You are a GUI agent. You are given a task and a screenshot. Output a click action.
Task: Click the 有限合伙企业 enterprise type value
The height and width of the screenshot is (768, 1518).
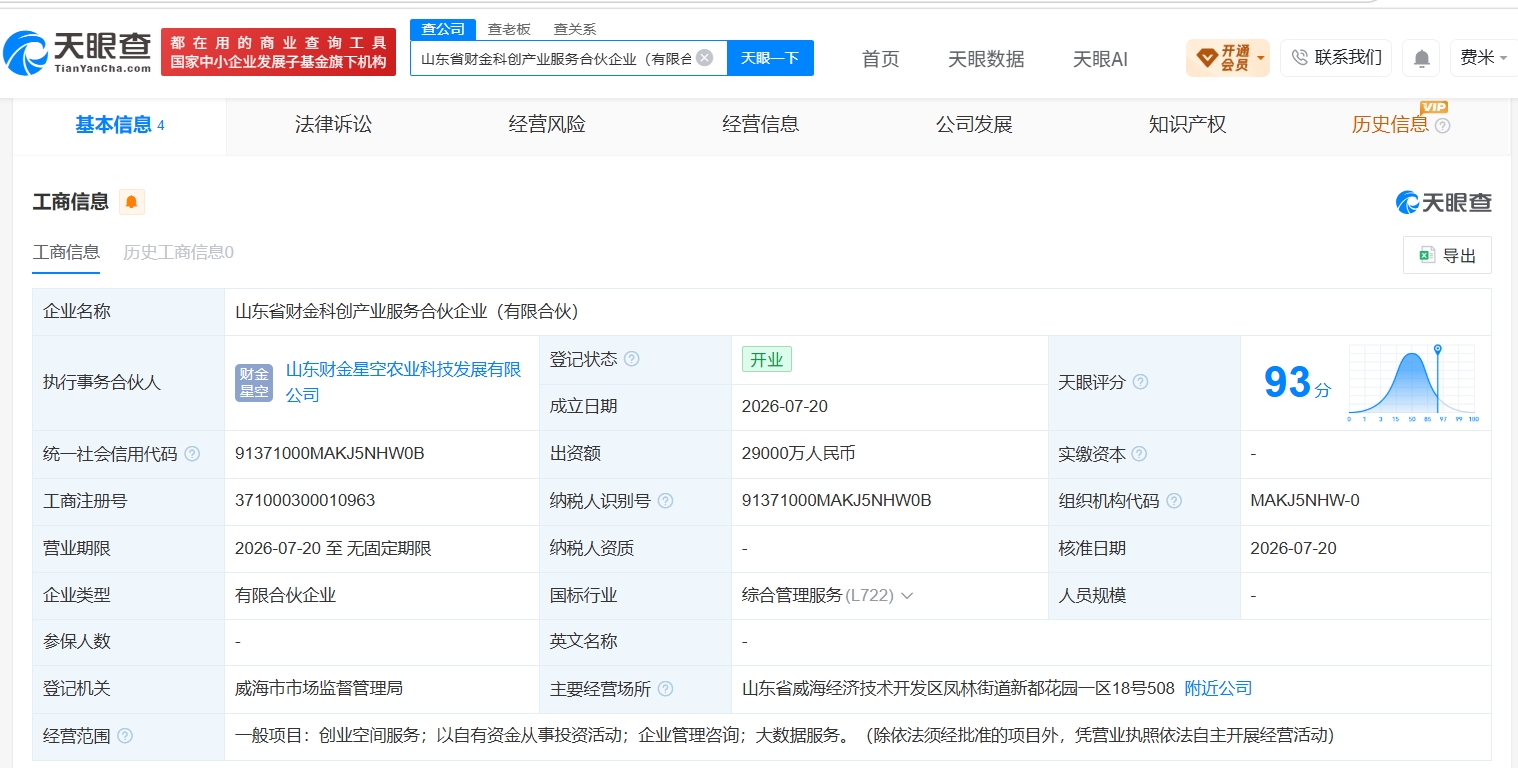pyautogui.click(x=285, y=596)
